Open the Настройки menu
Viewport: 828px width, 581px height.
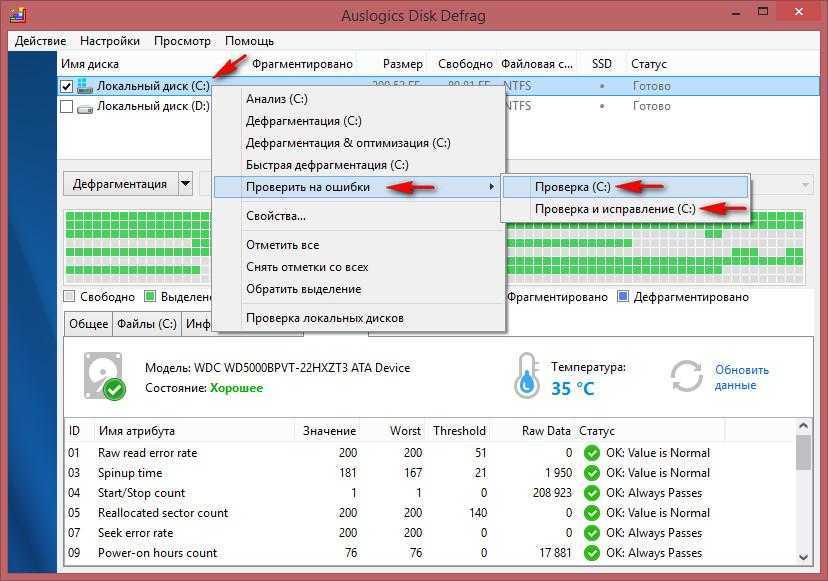(x=110, y=41)
